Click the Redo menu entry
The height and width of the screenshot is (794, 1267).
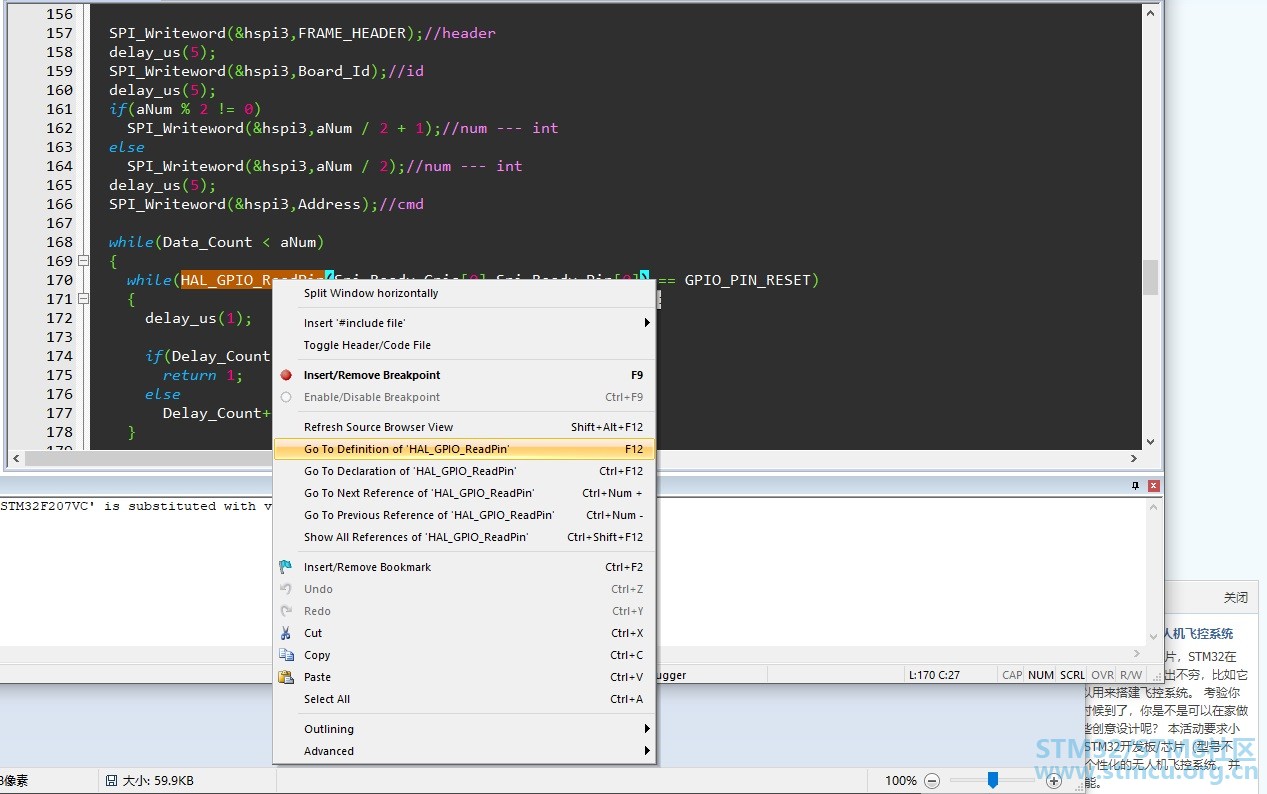[x=464, y=611]
